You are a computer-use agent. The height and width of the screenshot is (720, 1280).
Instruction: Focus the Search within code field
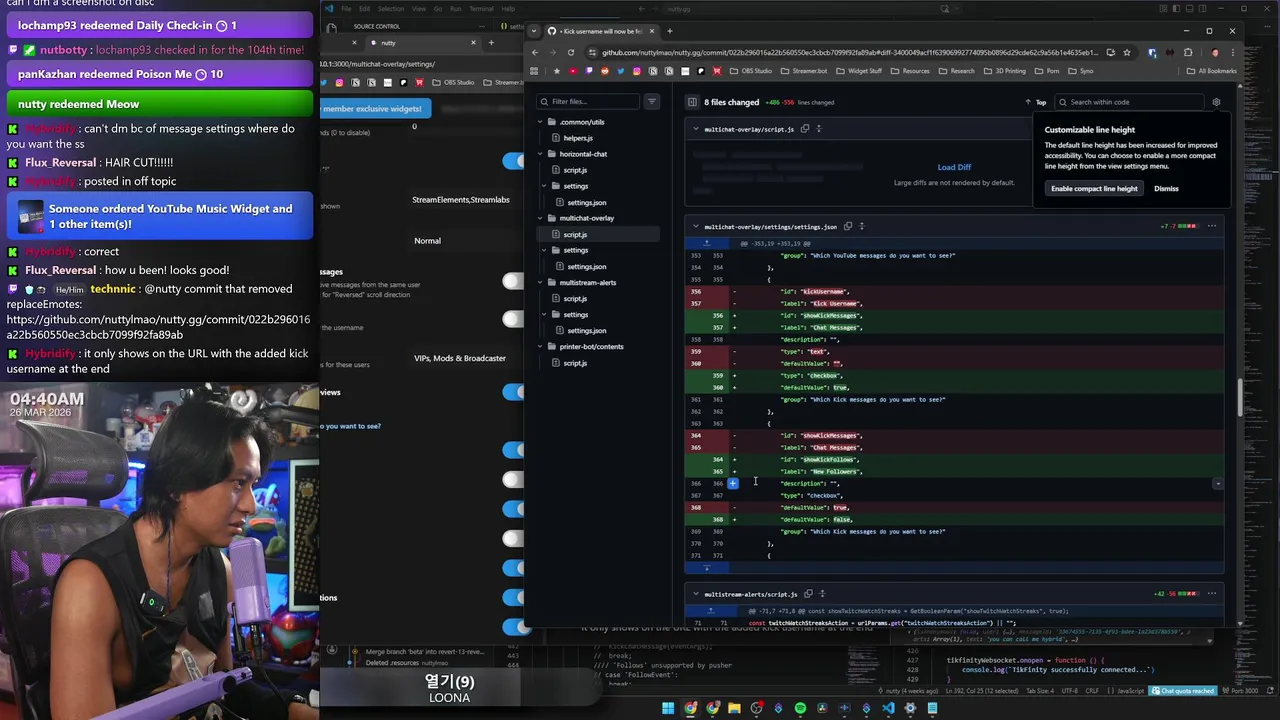tap(1130, 102)
